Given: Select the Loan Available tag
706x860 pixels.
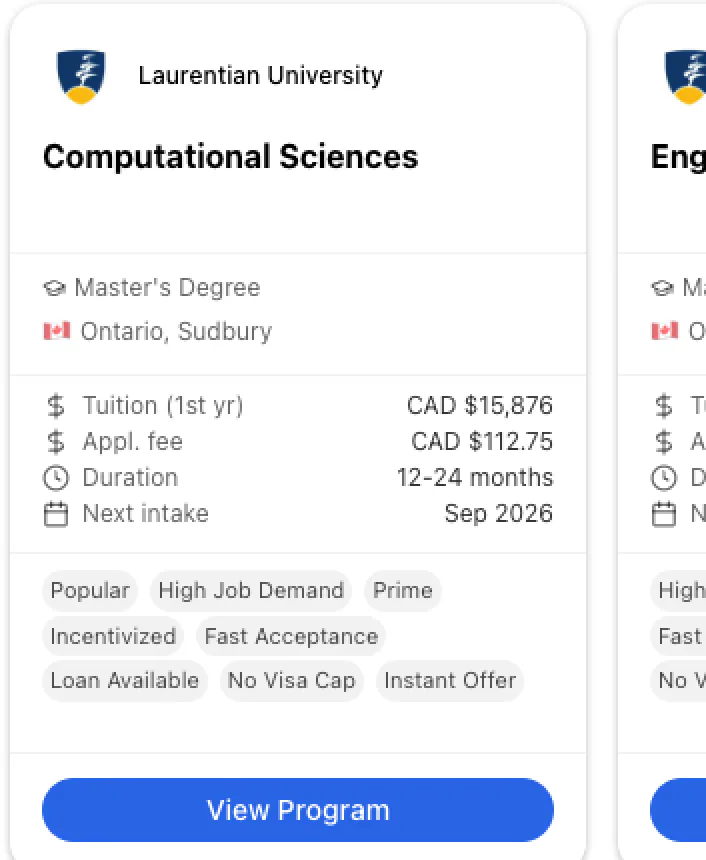Looking at the screenshot, I should (124, 680).
